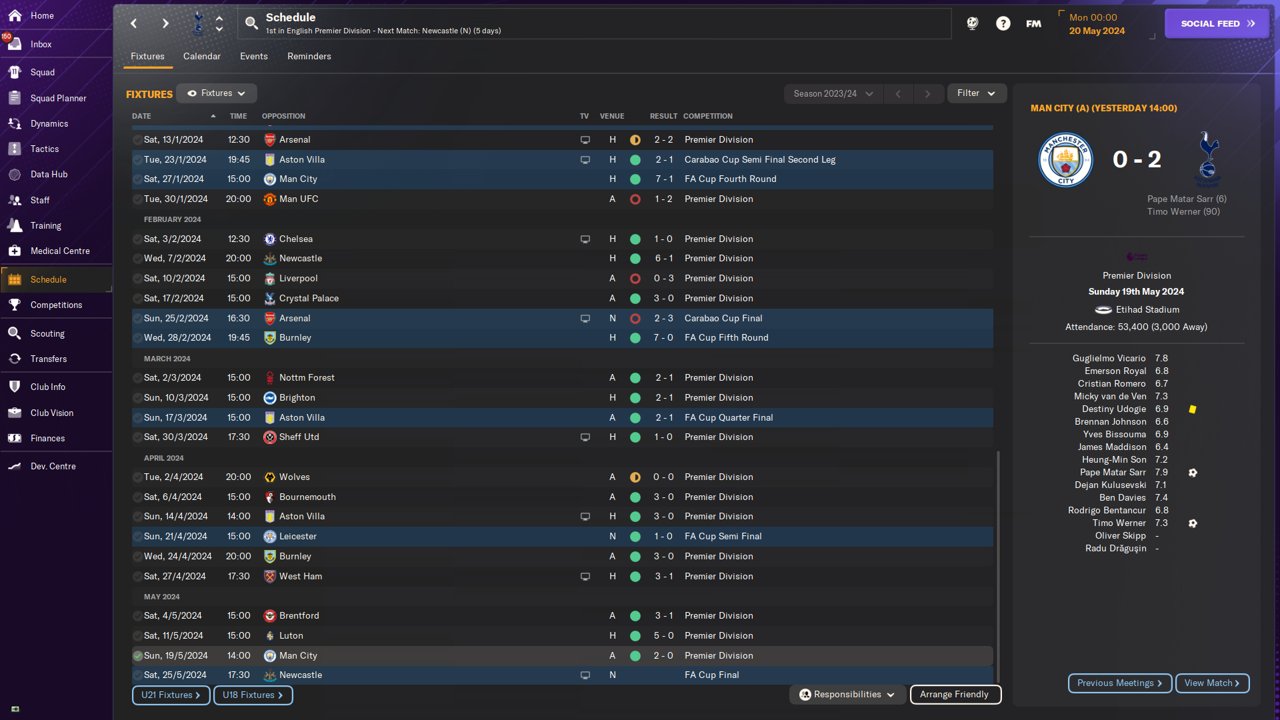Viewport: 1280px width, 720px height.
Task: Click the fixtures list vertical scrollbar
Action: click(998, 560)
